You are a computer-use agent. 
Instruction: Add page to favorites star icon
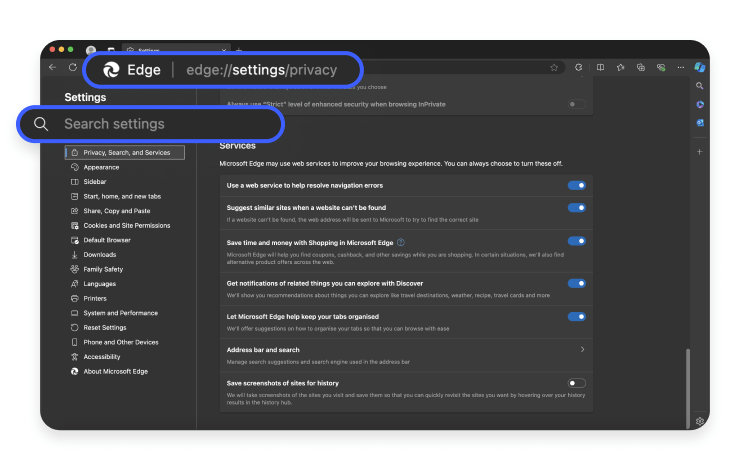(x=554, y=67)
